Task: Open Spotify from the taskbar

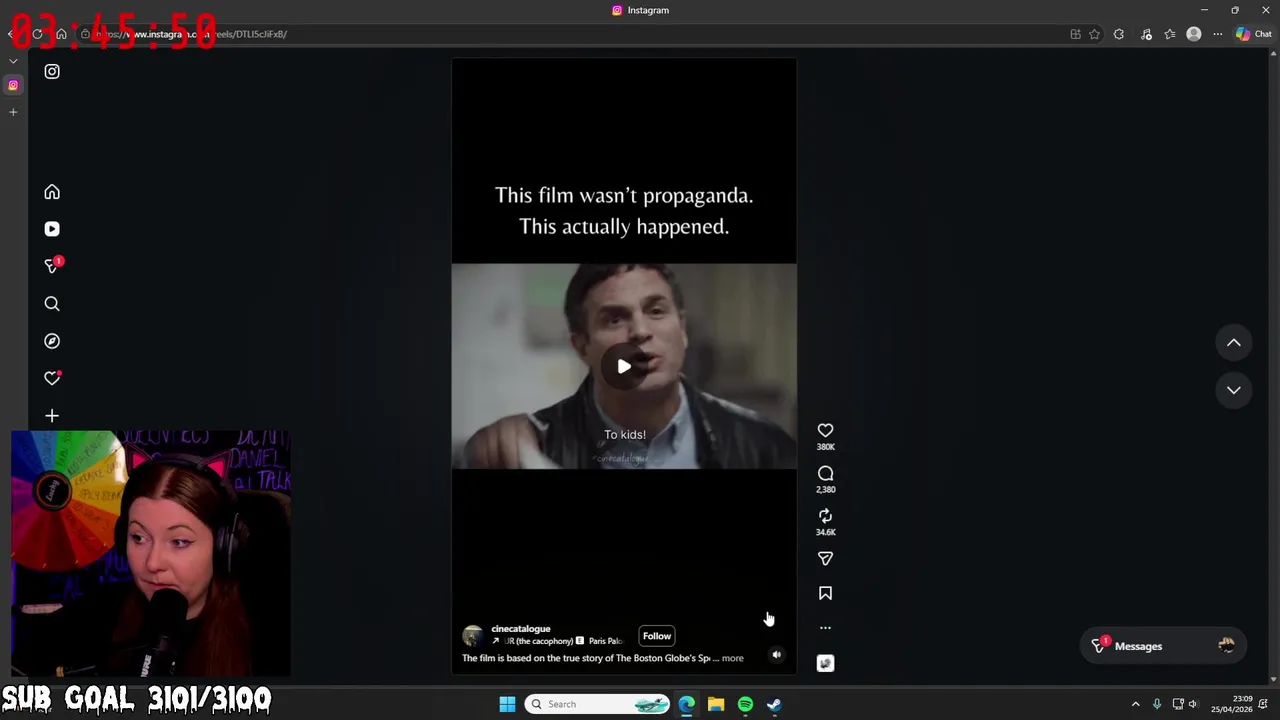Action: tap(745, 704)
